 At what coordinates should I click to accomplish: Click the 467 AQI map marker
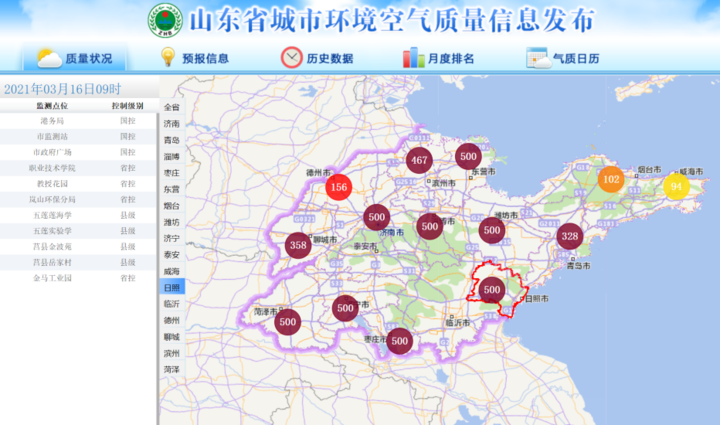(x=419, y=160)
